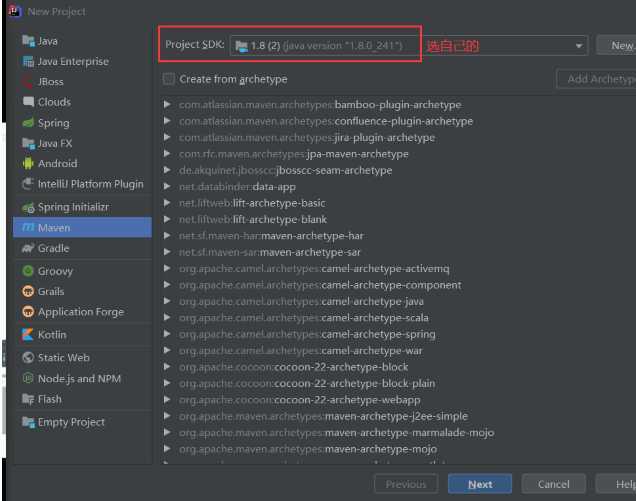636x501 pixels.
Task: Expand the jbosscc-seam-archetype node
Action: pos(167,170)
